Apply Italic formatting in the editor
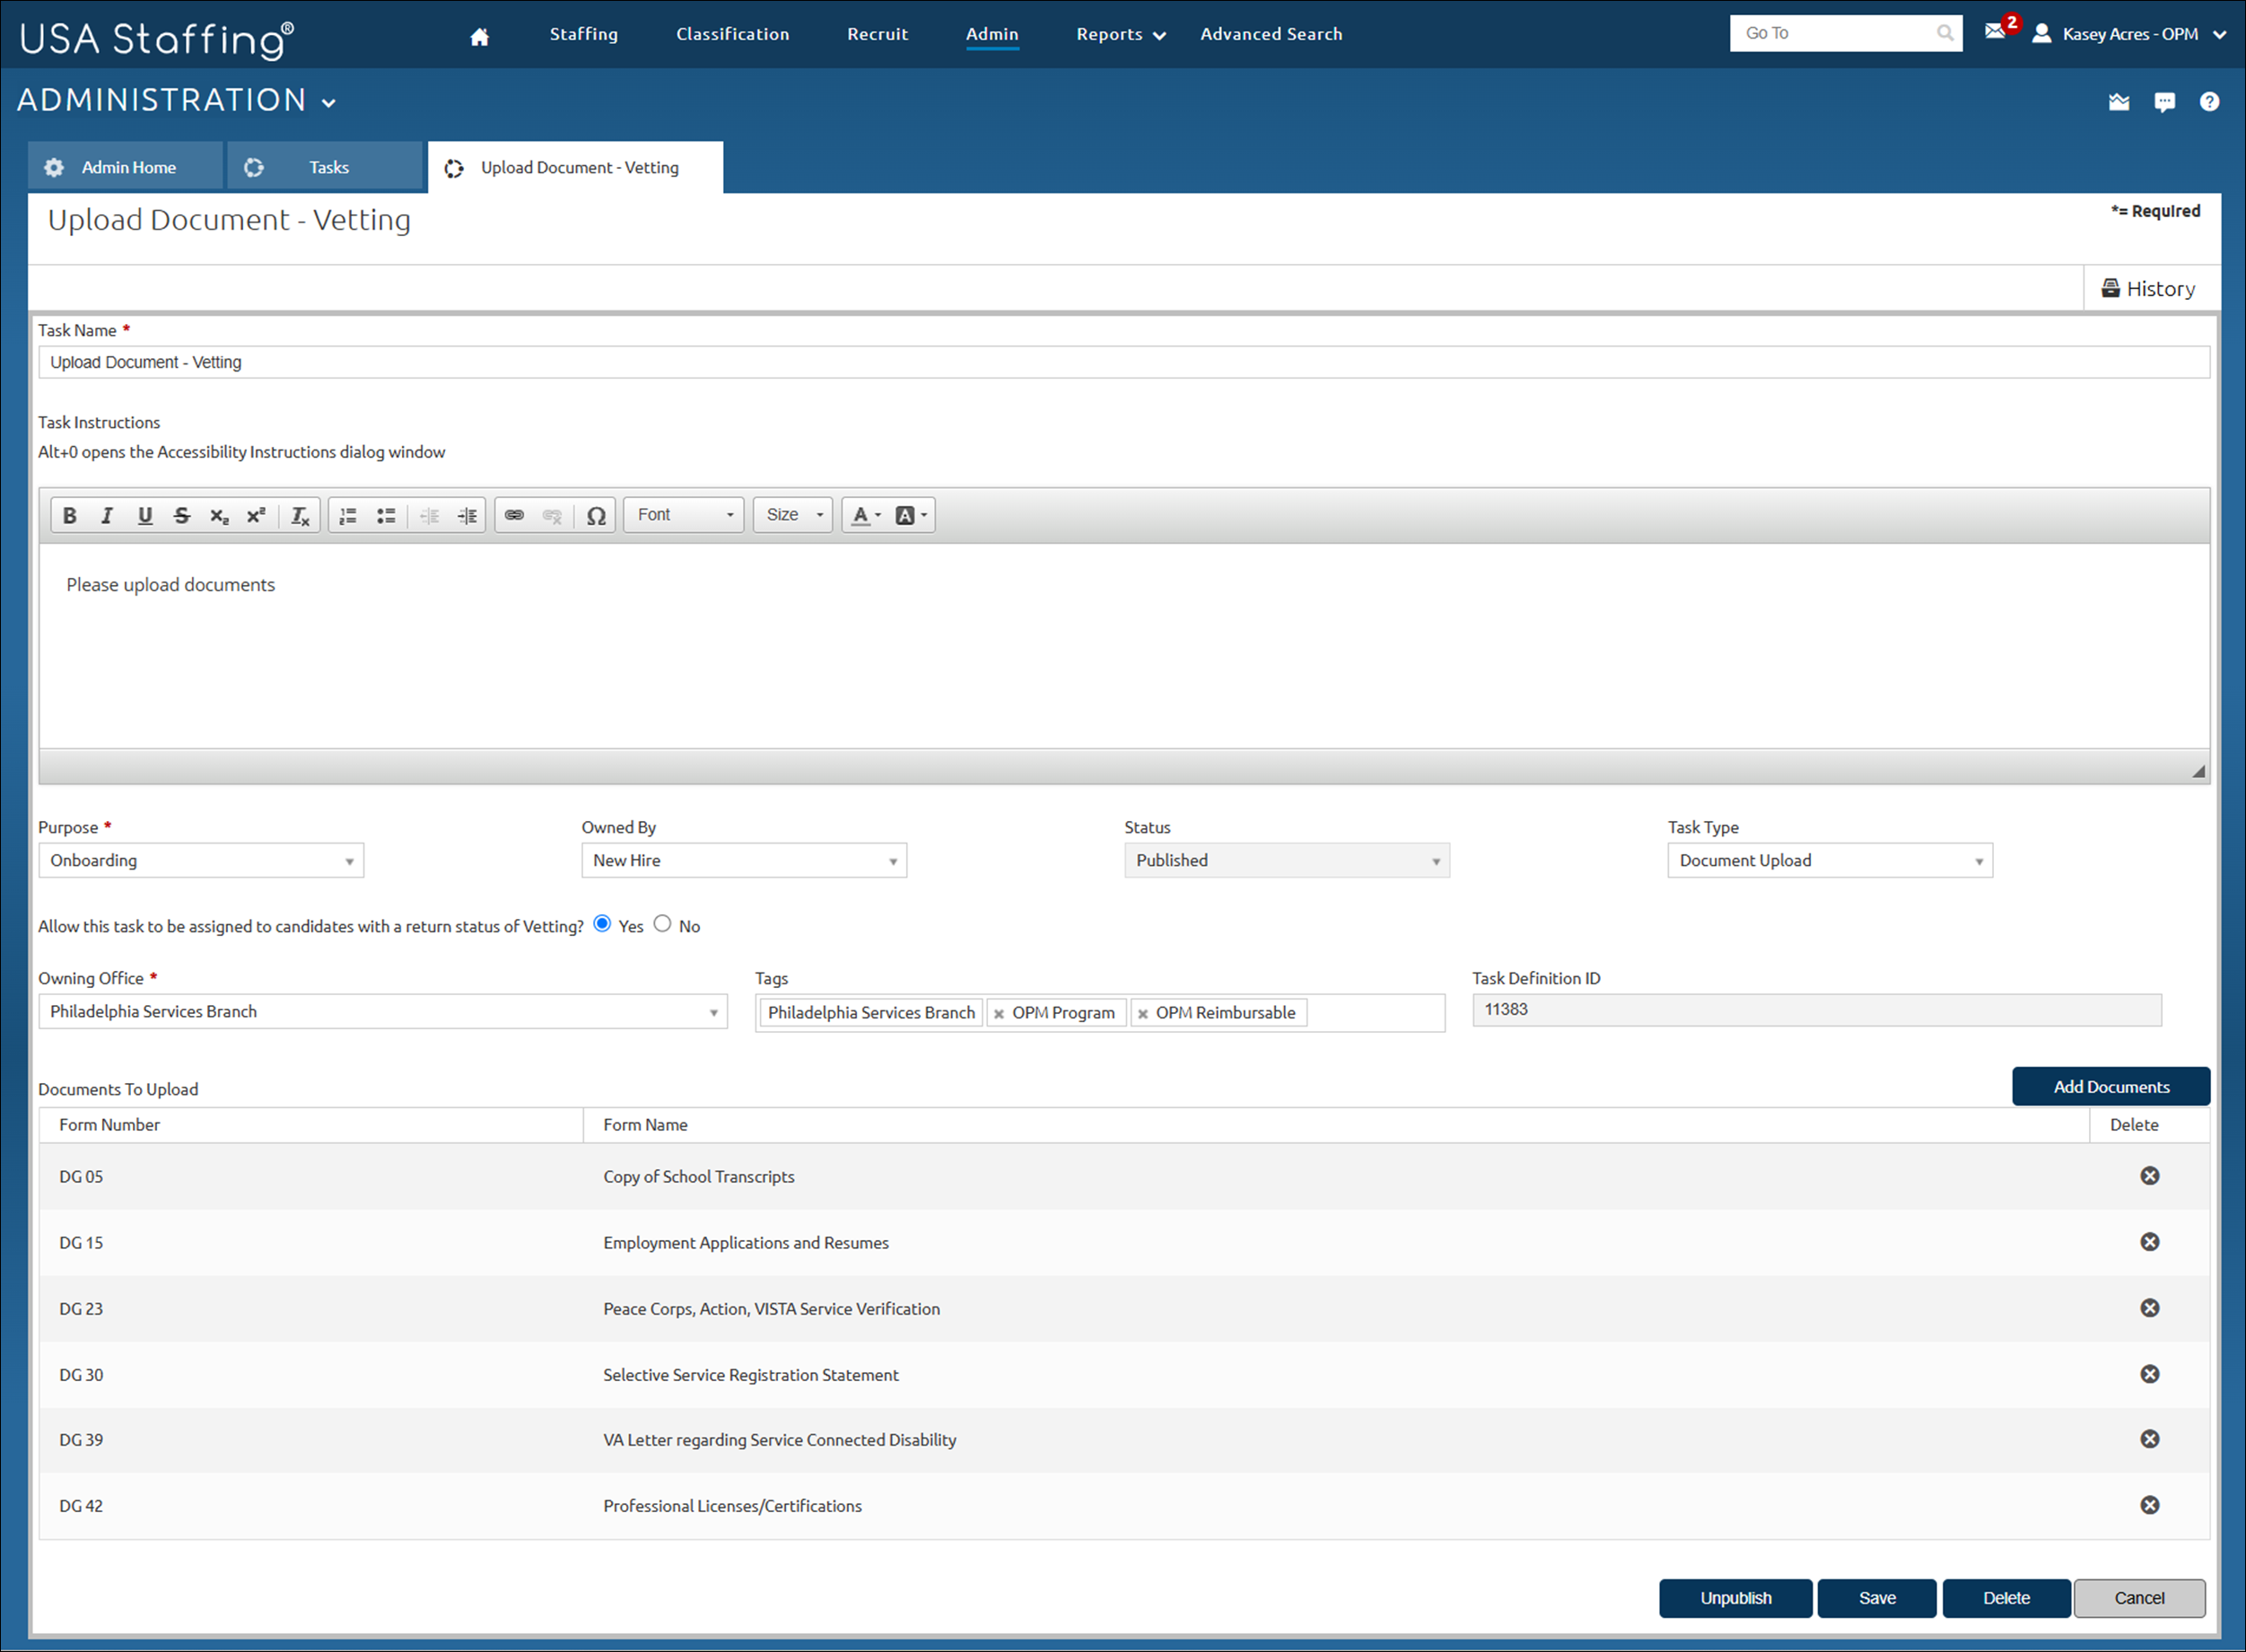Screen dimensions: 2246x1652 [107, 515]
